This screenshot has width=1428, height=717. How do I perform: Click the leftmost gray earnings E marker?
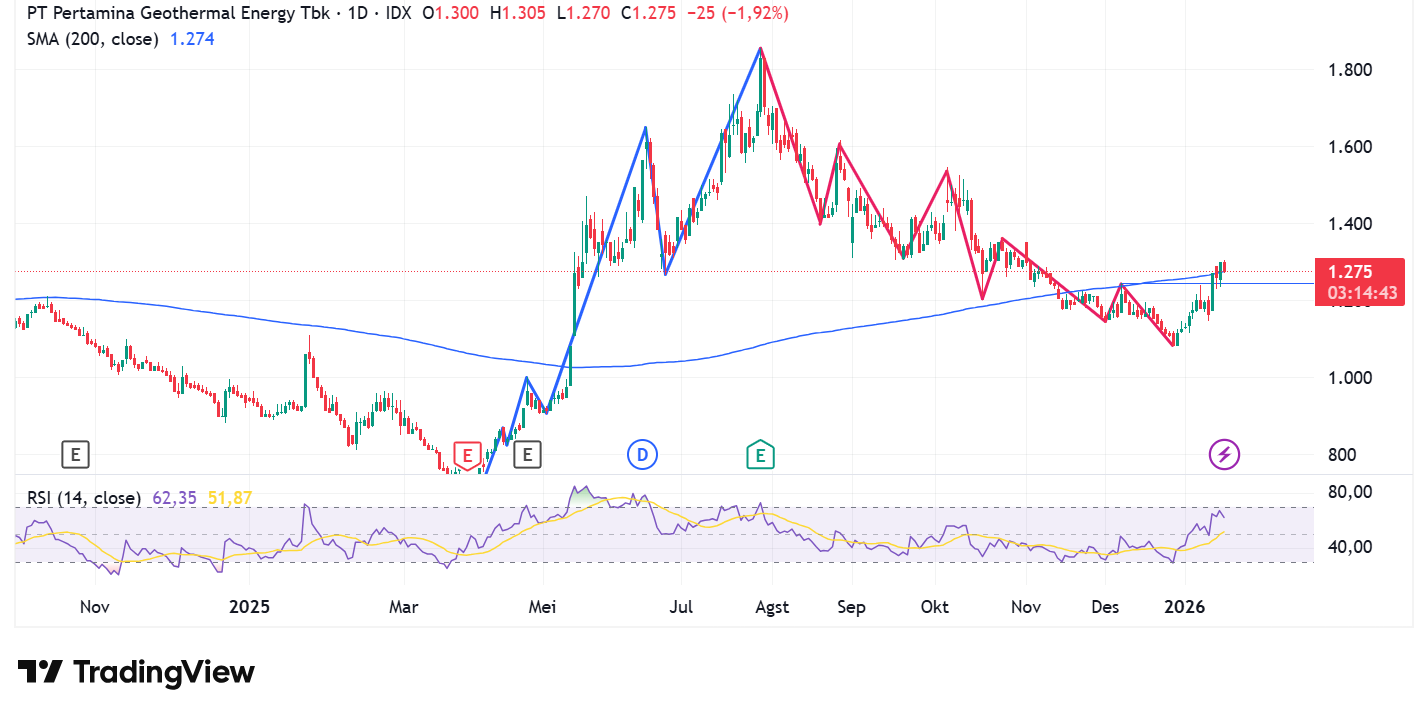click(75, 455)
